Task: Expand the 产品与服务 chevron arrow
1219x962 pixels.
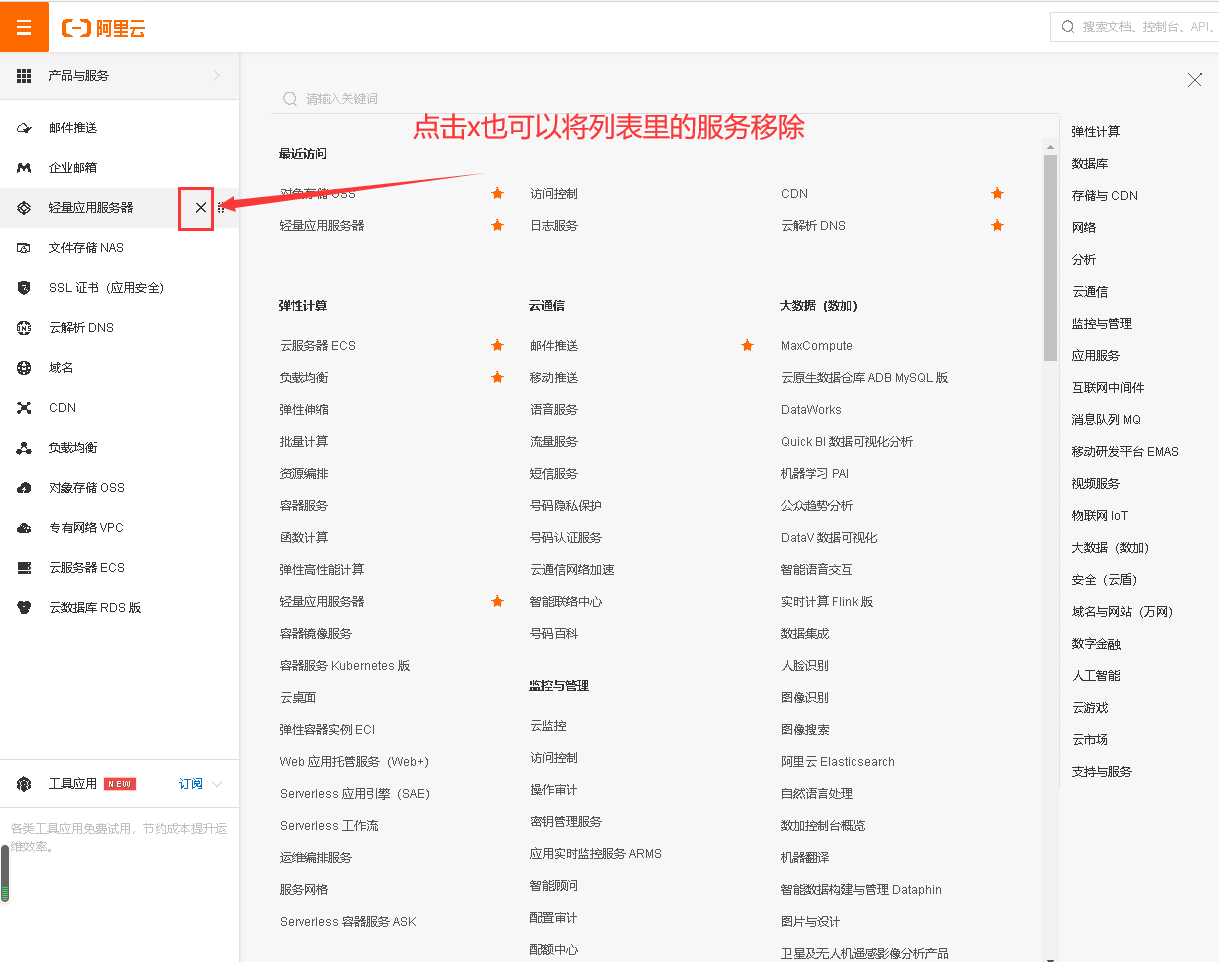Action: (x=216, y=76)
